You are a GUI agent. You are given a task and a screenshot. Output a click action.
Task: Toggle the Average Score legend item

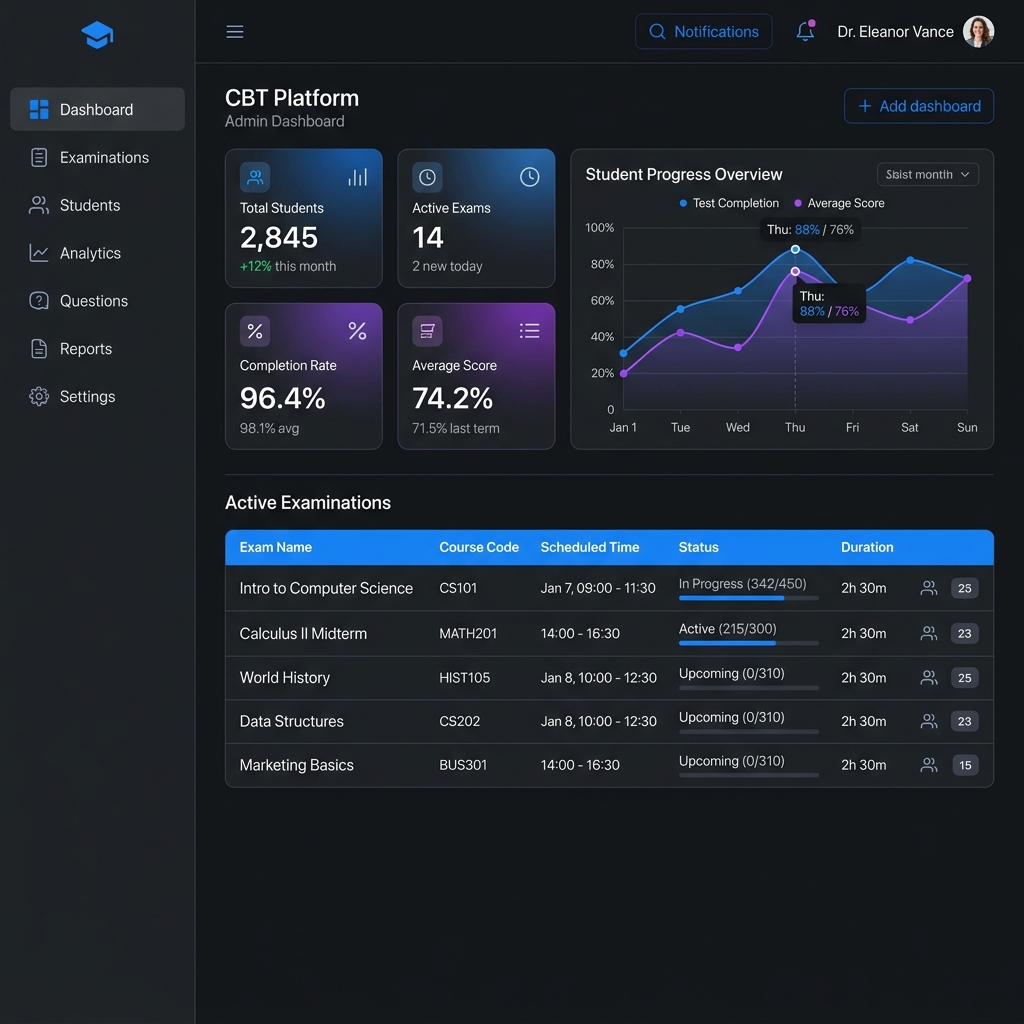[839, 203]
